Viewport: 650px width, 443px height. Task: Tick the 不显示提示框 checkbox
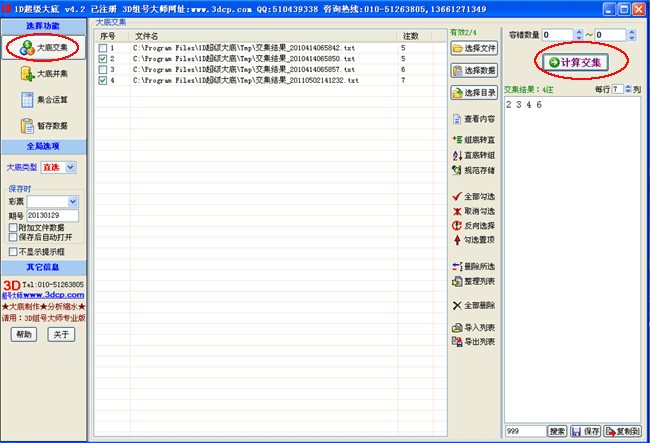click(x=11, y=251)
